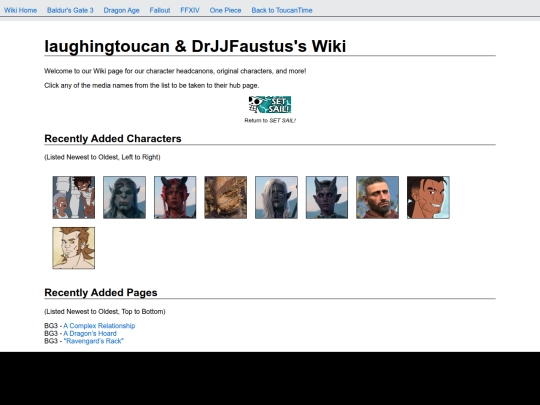Open A Complex Relationship page link

pos(99,326)
